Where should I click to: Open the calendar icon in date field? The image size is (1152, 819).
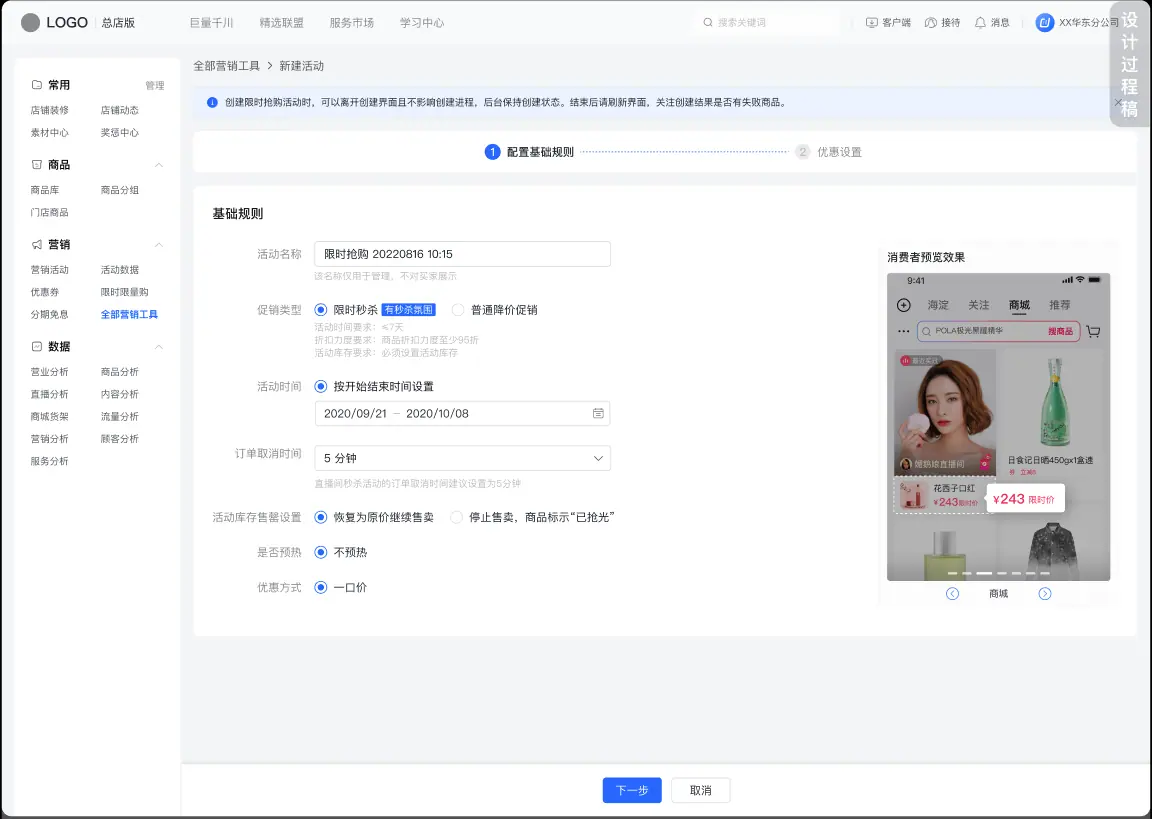(598, 414)
